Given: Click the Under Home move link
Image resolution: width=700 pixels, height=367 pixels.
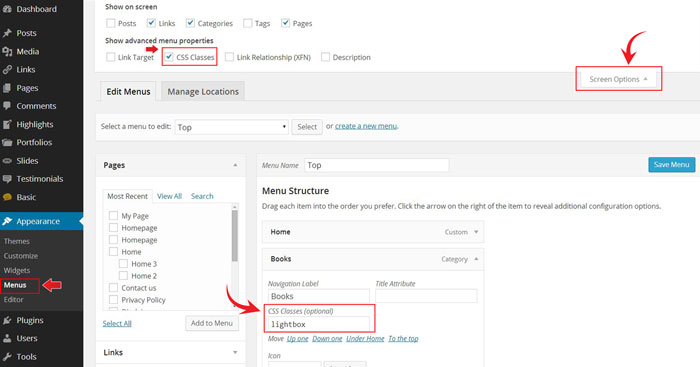Looking at the screenshot, I should click(365, 338).
